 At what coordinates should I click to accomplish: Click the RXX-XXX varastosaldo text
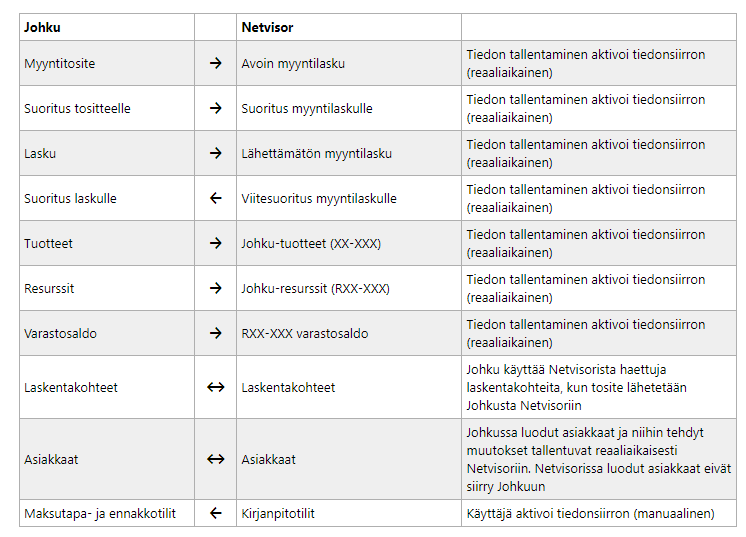[304, 333]
